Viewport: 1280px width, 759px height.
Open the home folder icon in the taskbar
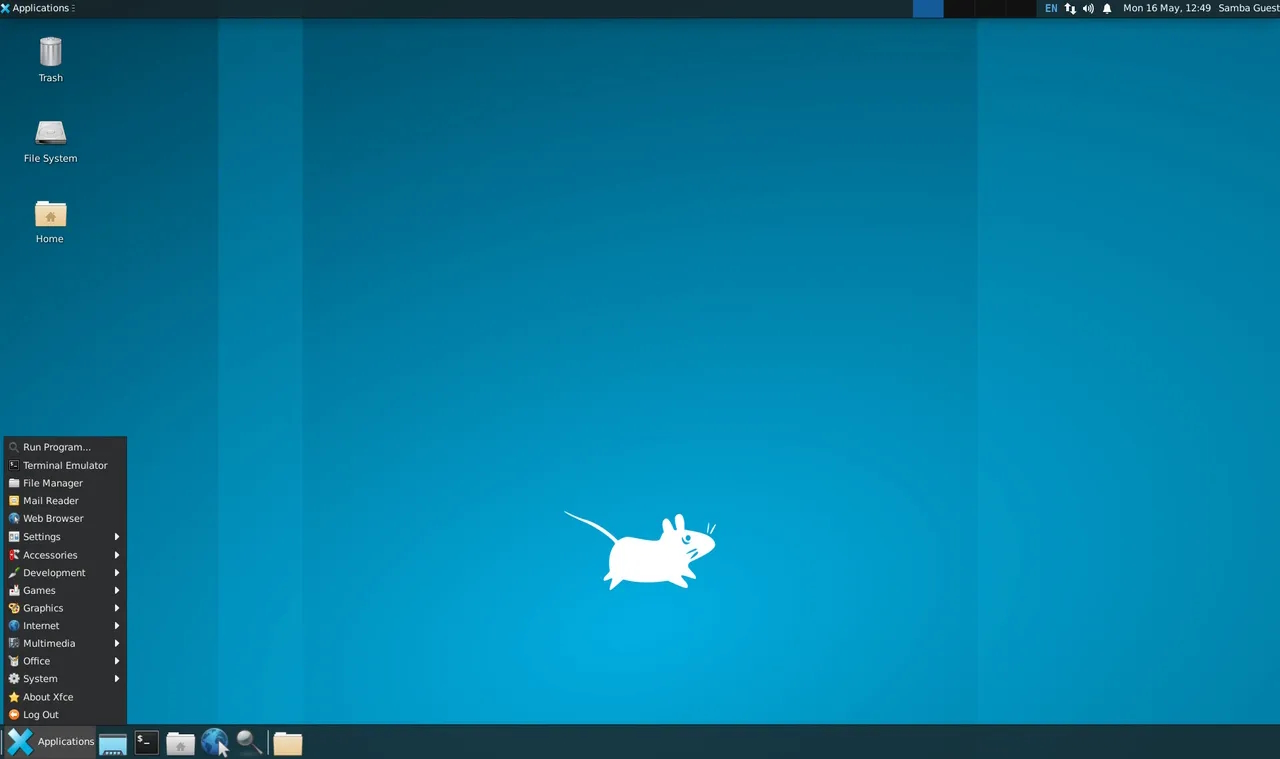click(x=180, y=742)
